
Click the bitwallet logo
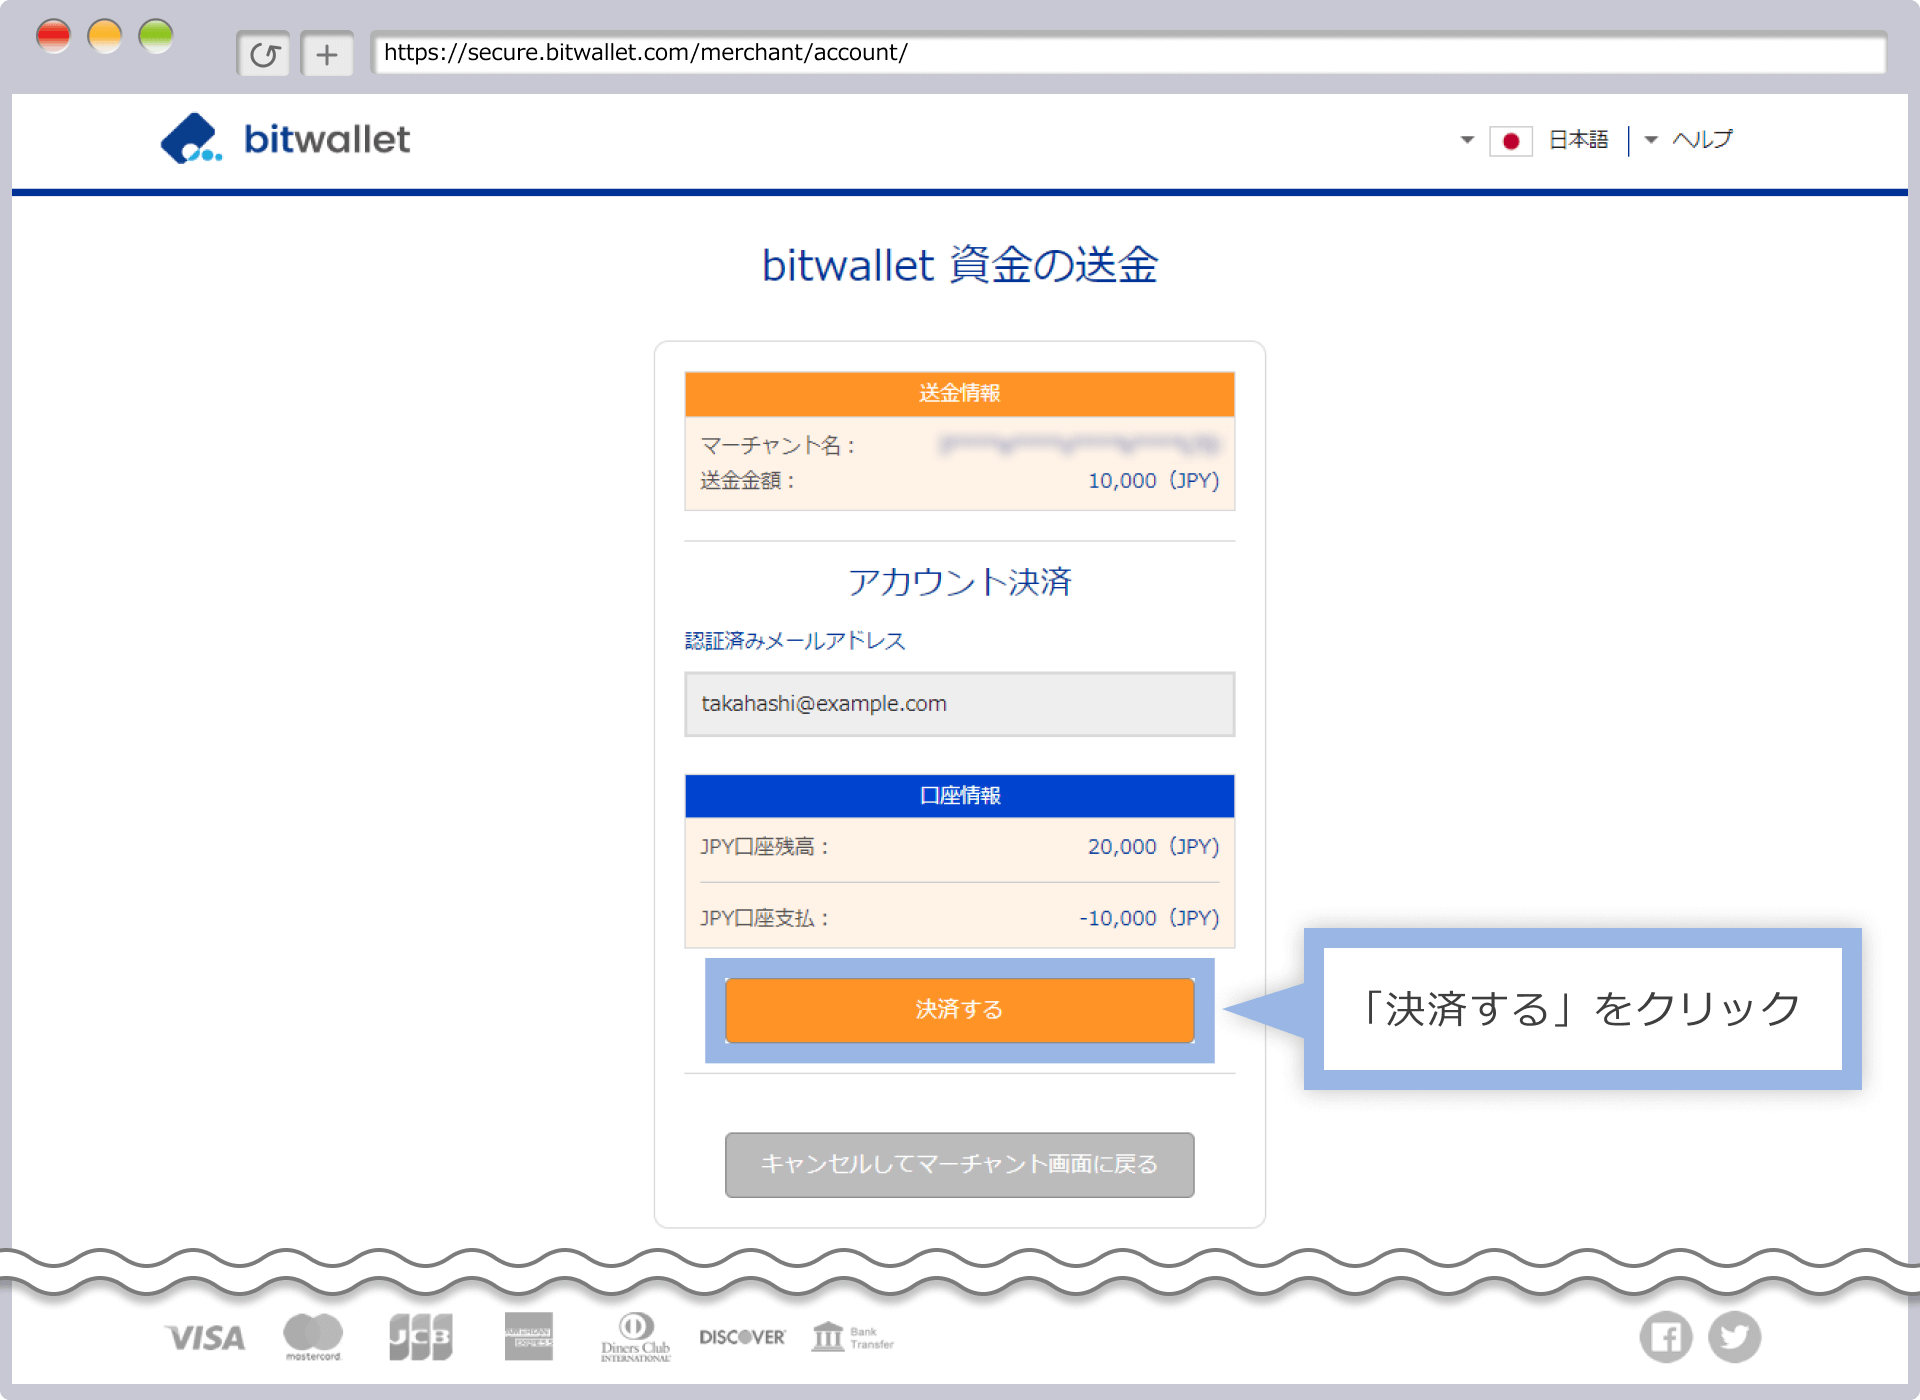(x=285, y=139)
